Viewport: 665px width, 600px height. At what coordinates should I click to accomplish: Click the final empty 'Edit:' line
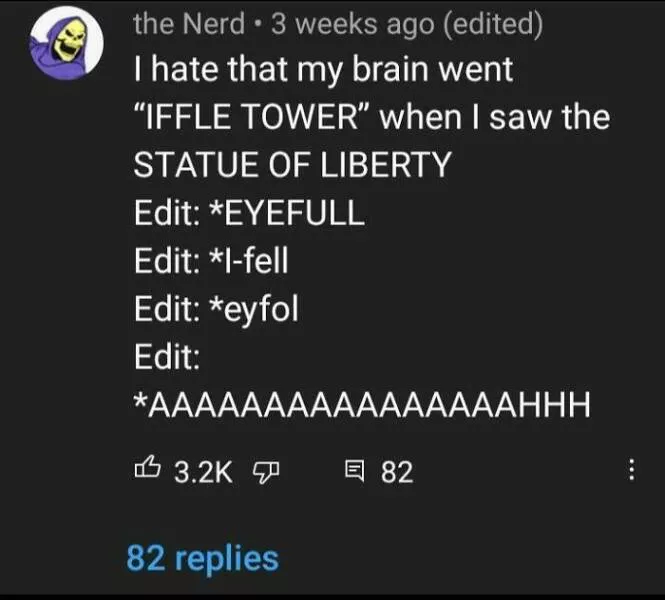pyautogui.click(x=166, y=356)
